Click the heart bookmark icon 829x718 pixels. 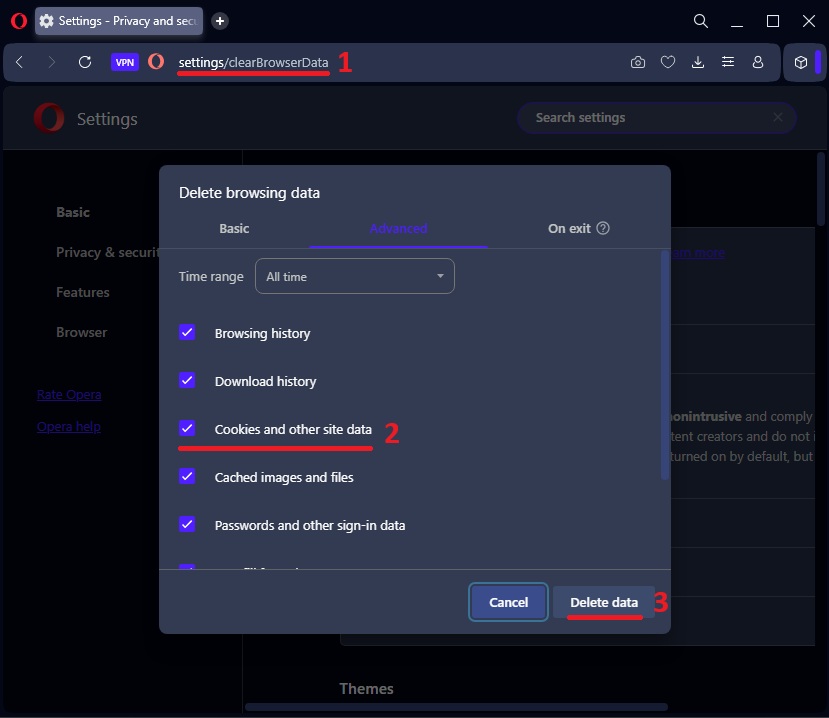coord(668,62)
